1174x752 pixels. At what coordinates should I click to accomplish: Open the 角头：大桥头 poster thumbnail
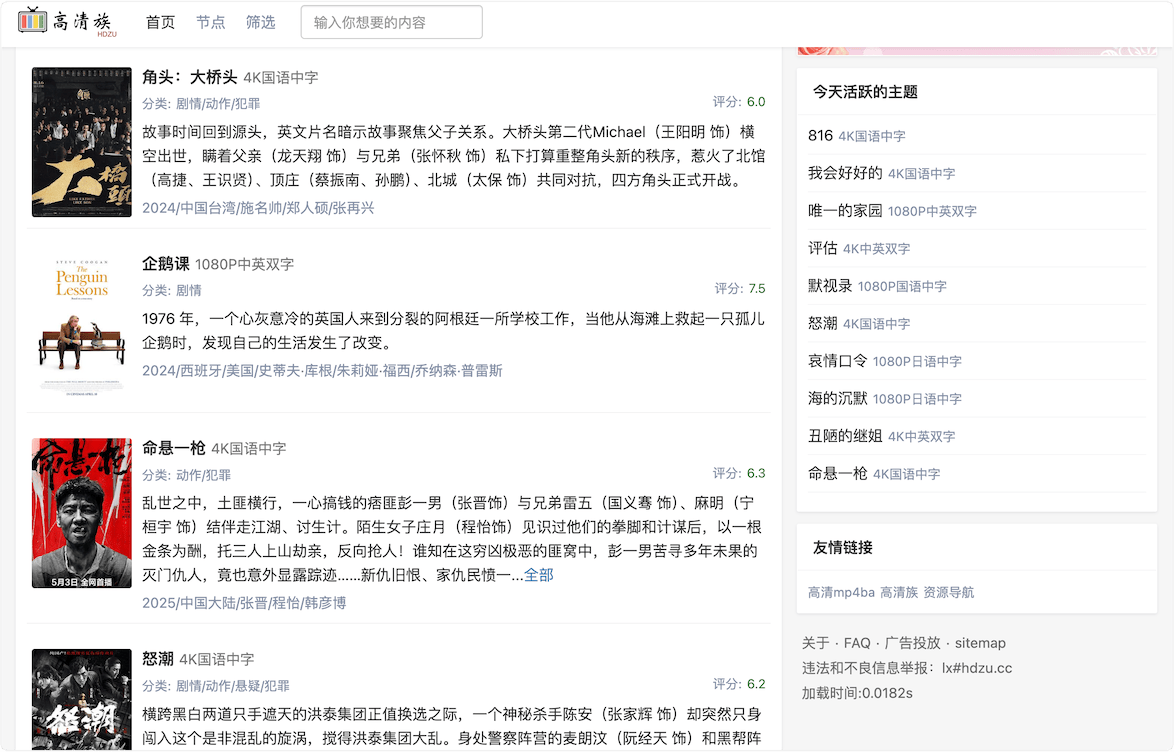(x=82, y=142)
